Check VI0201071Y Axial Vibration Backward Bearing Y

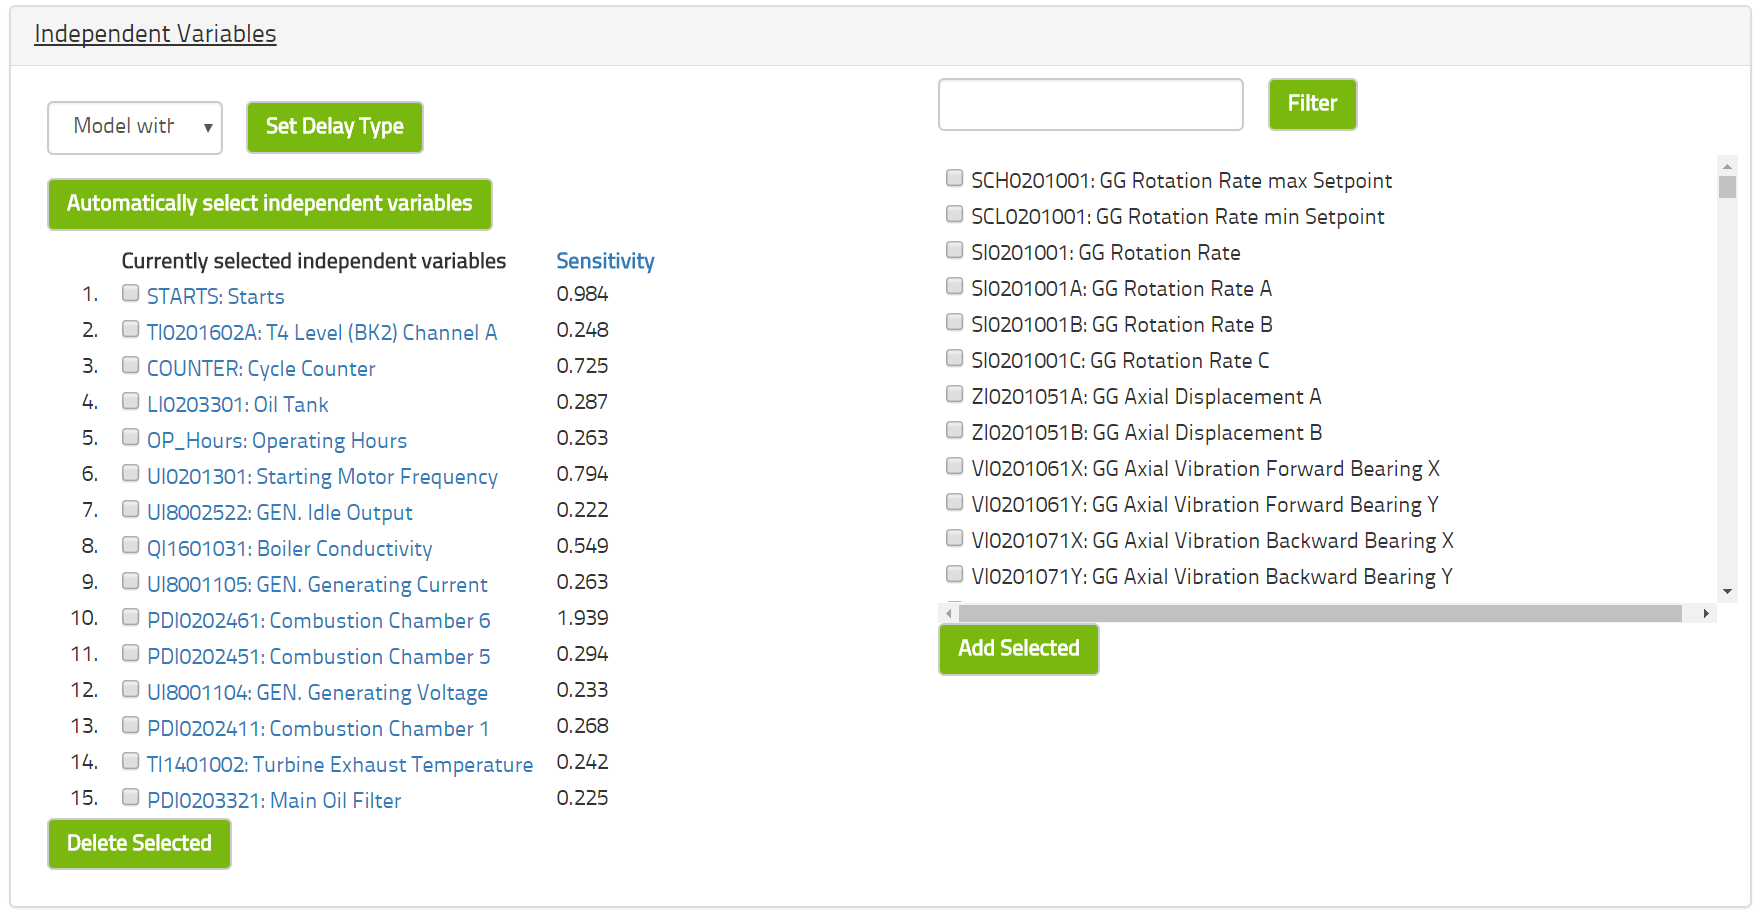955,574
